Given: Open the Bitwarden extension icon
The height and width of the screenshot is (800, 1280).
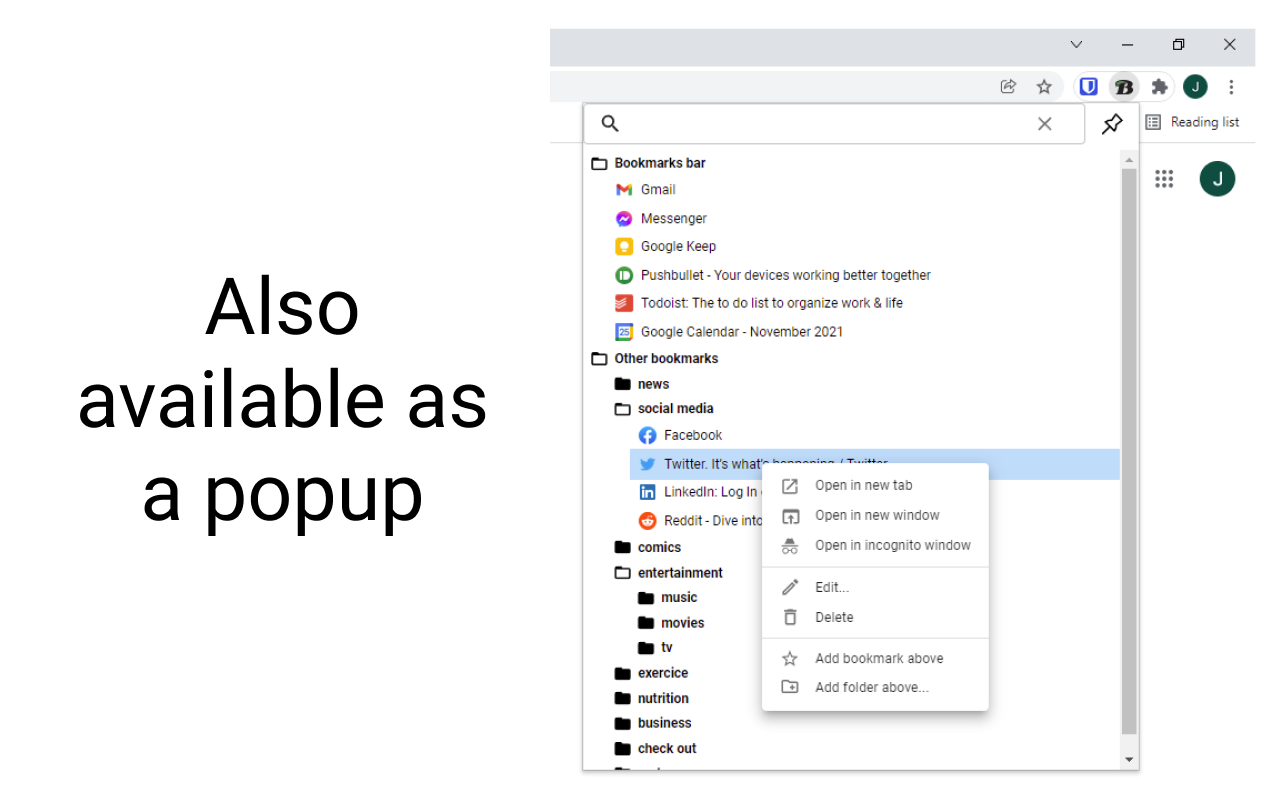Looking at the screenshot, I should coord(1088,87).
